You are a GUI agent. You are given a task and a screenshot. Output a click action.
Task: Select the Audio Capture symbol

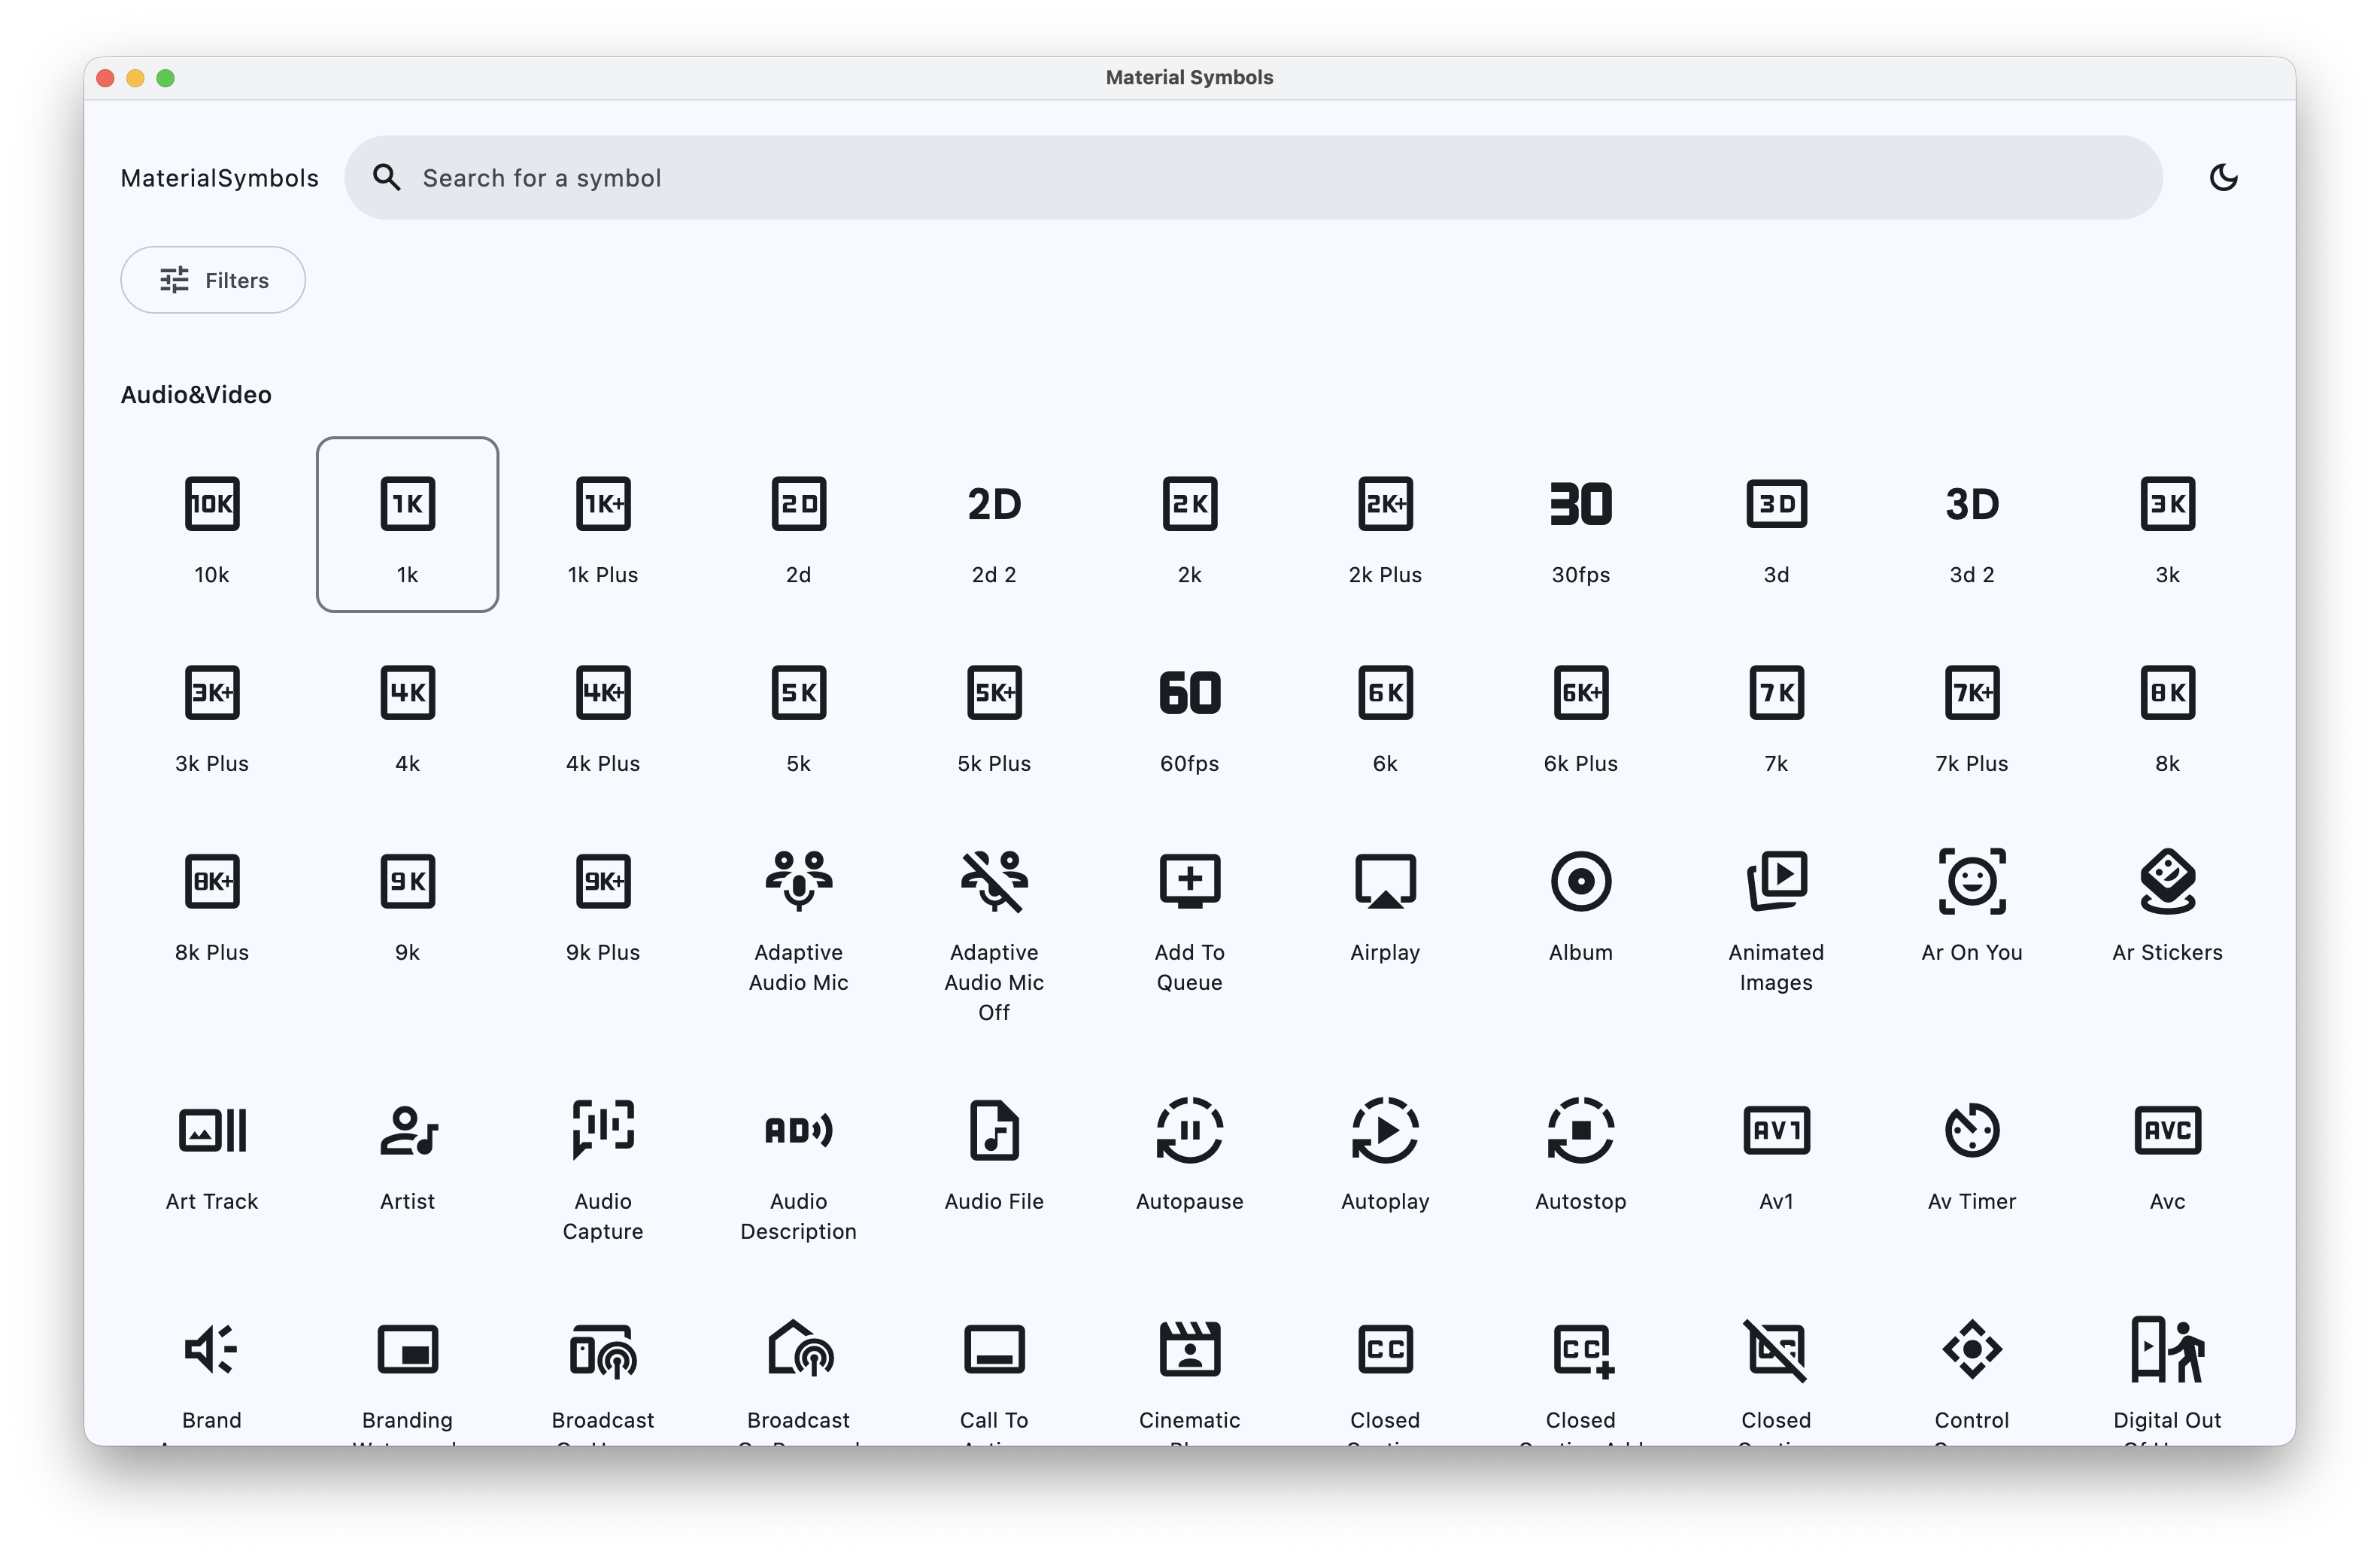coord(603,1130)
